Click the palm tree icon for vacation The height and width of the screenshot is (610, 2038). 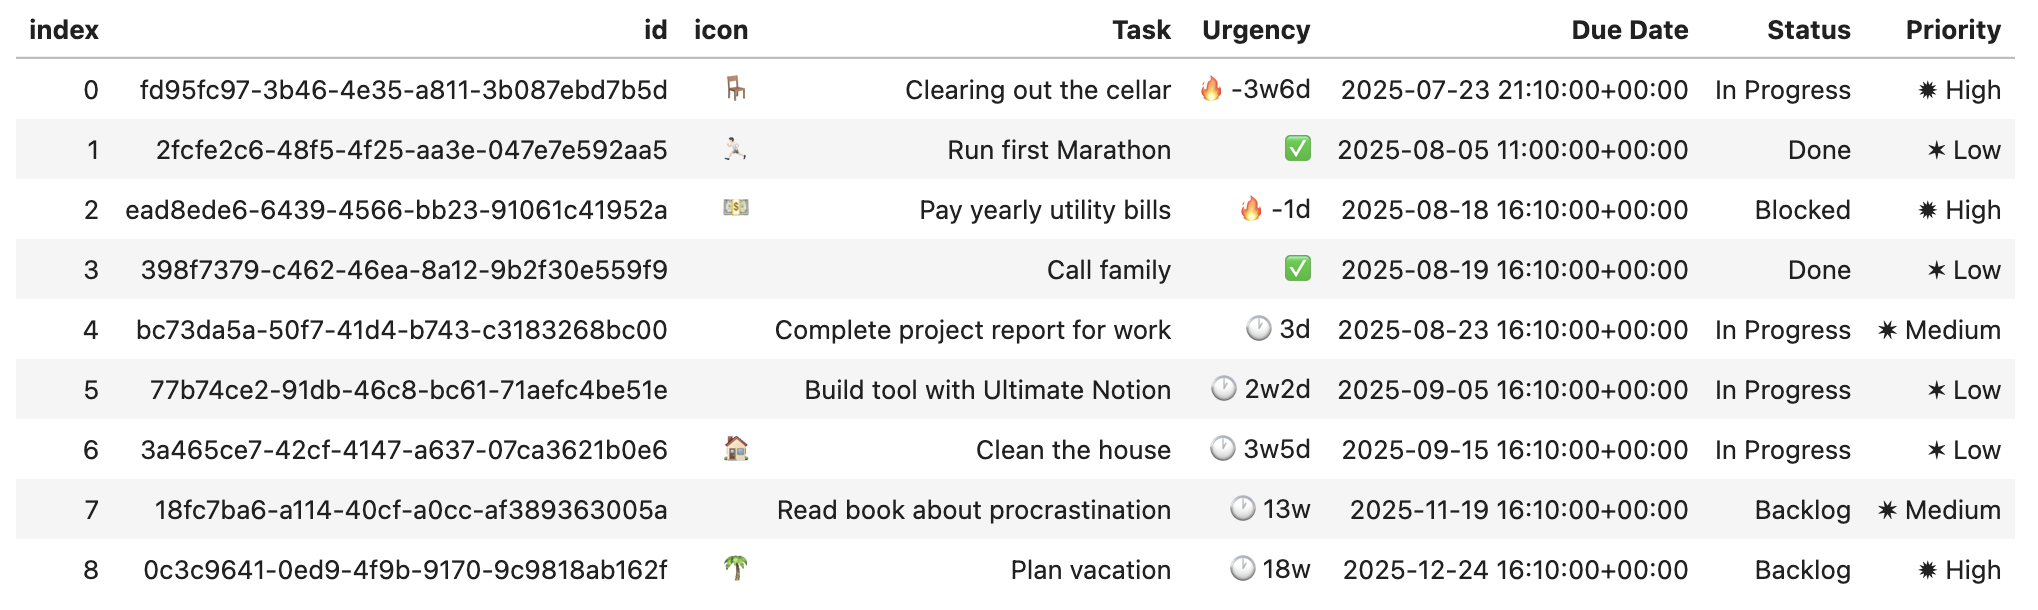[x=736, y=568]
